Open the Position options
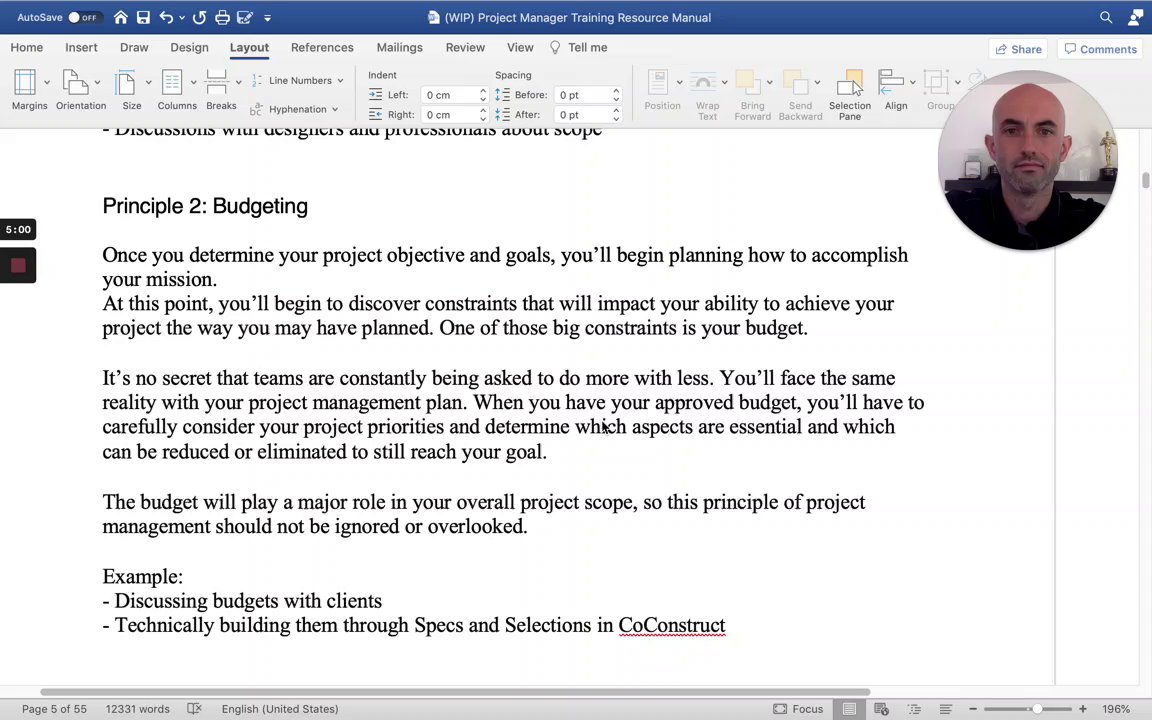Image resolution: width=1152 pixels, height=720 pixels. pos(663,90)
